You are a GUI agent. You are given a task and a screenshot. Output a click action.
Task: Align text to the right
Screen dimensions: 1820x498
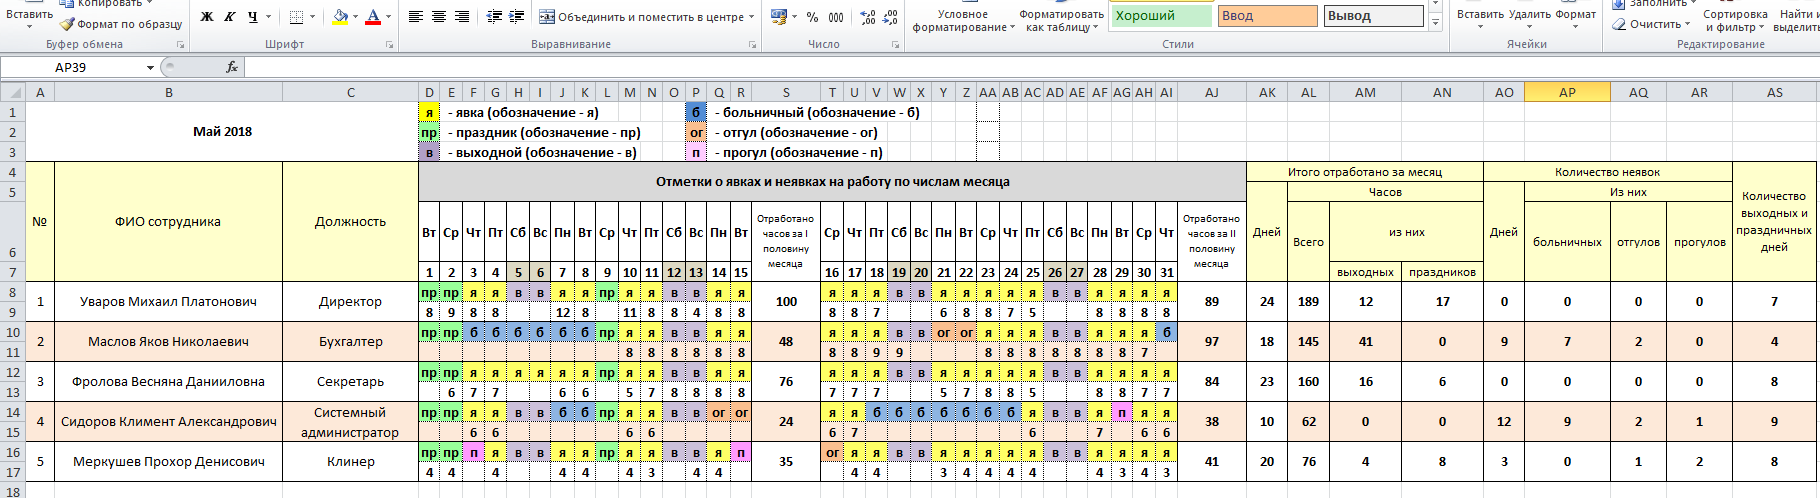(462, 17)
